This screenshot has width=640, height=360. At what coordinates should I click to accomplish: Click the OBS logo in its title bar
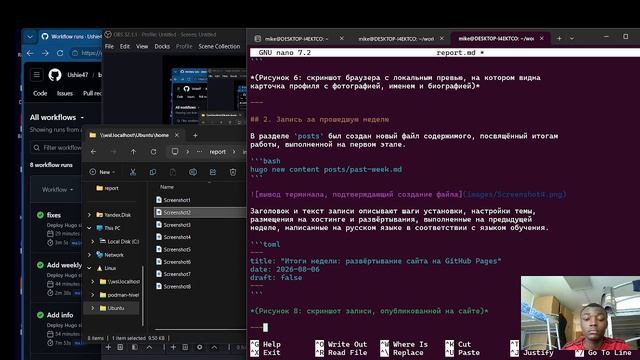(108, 35)
